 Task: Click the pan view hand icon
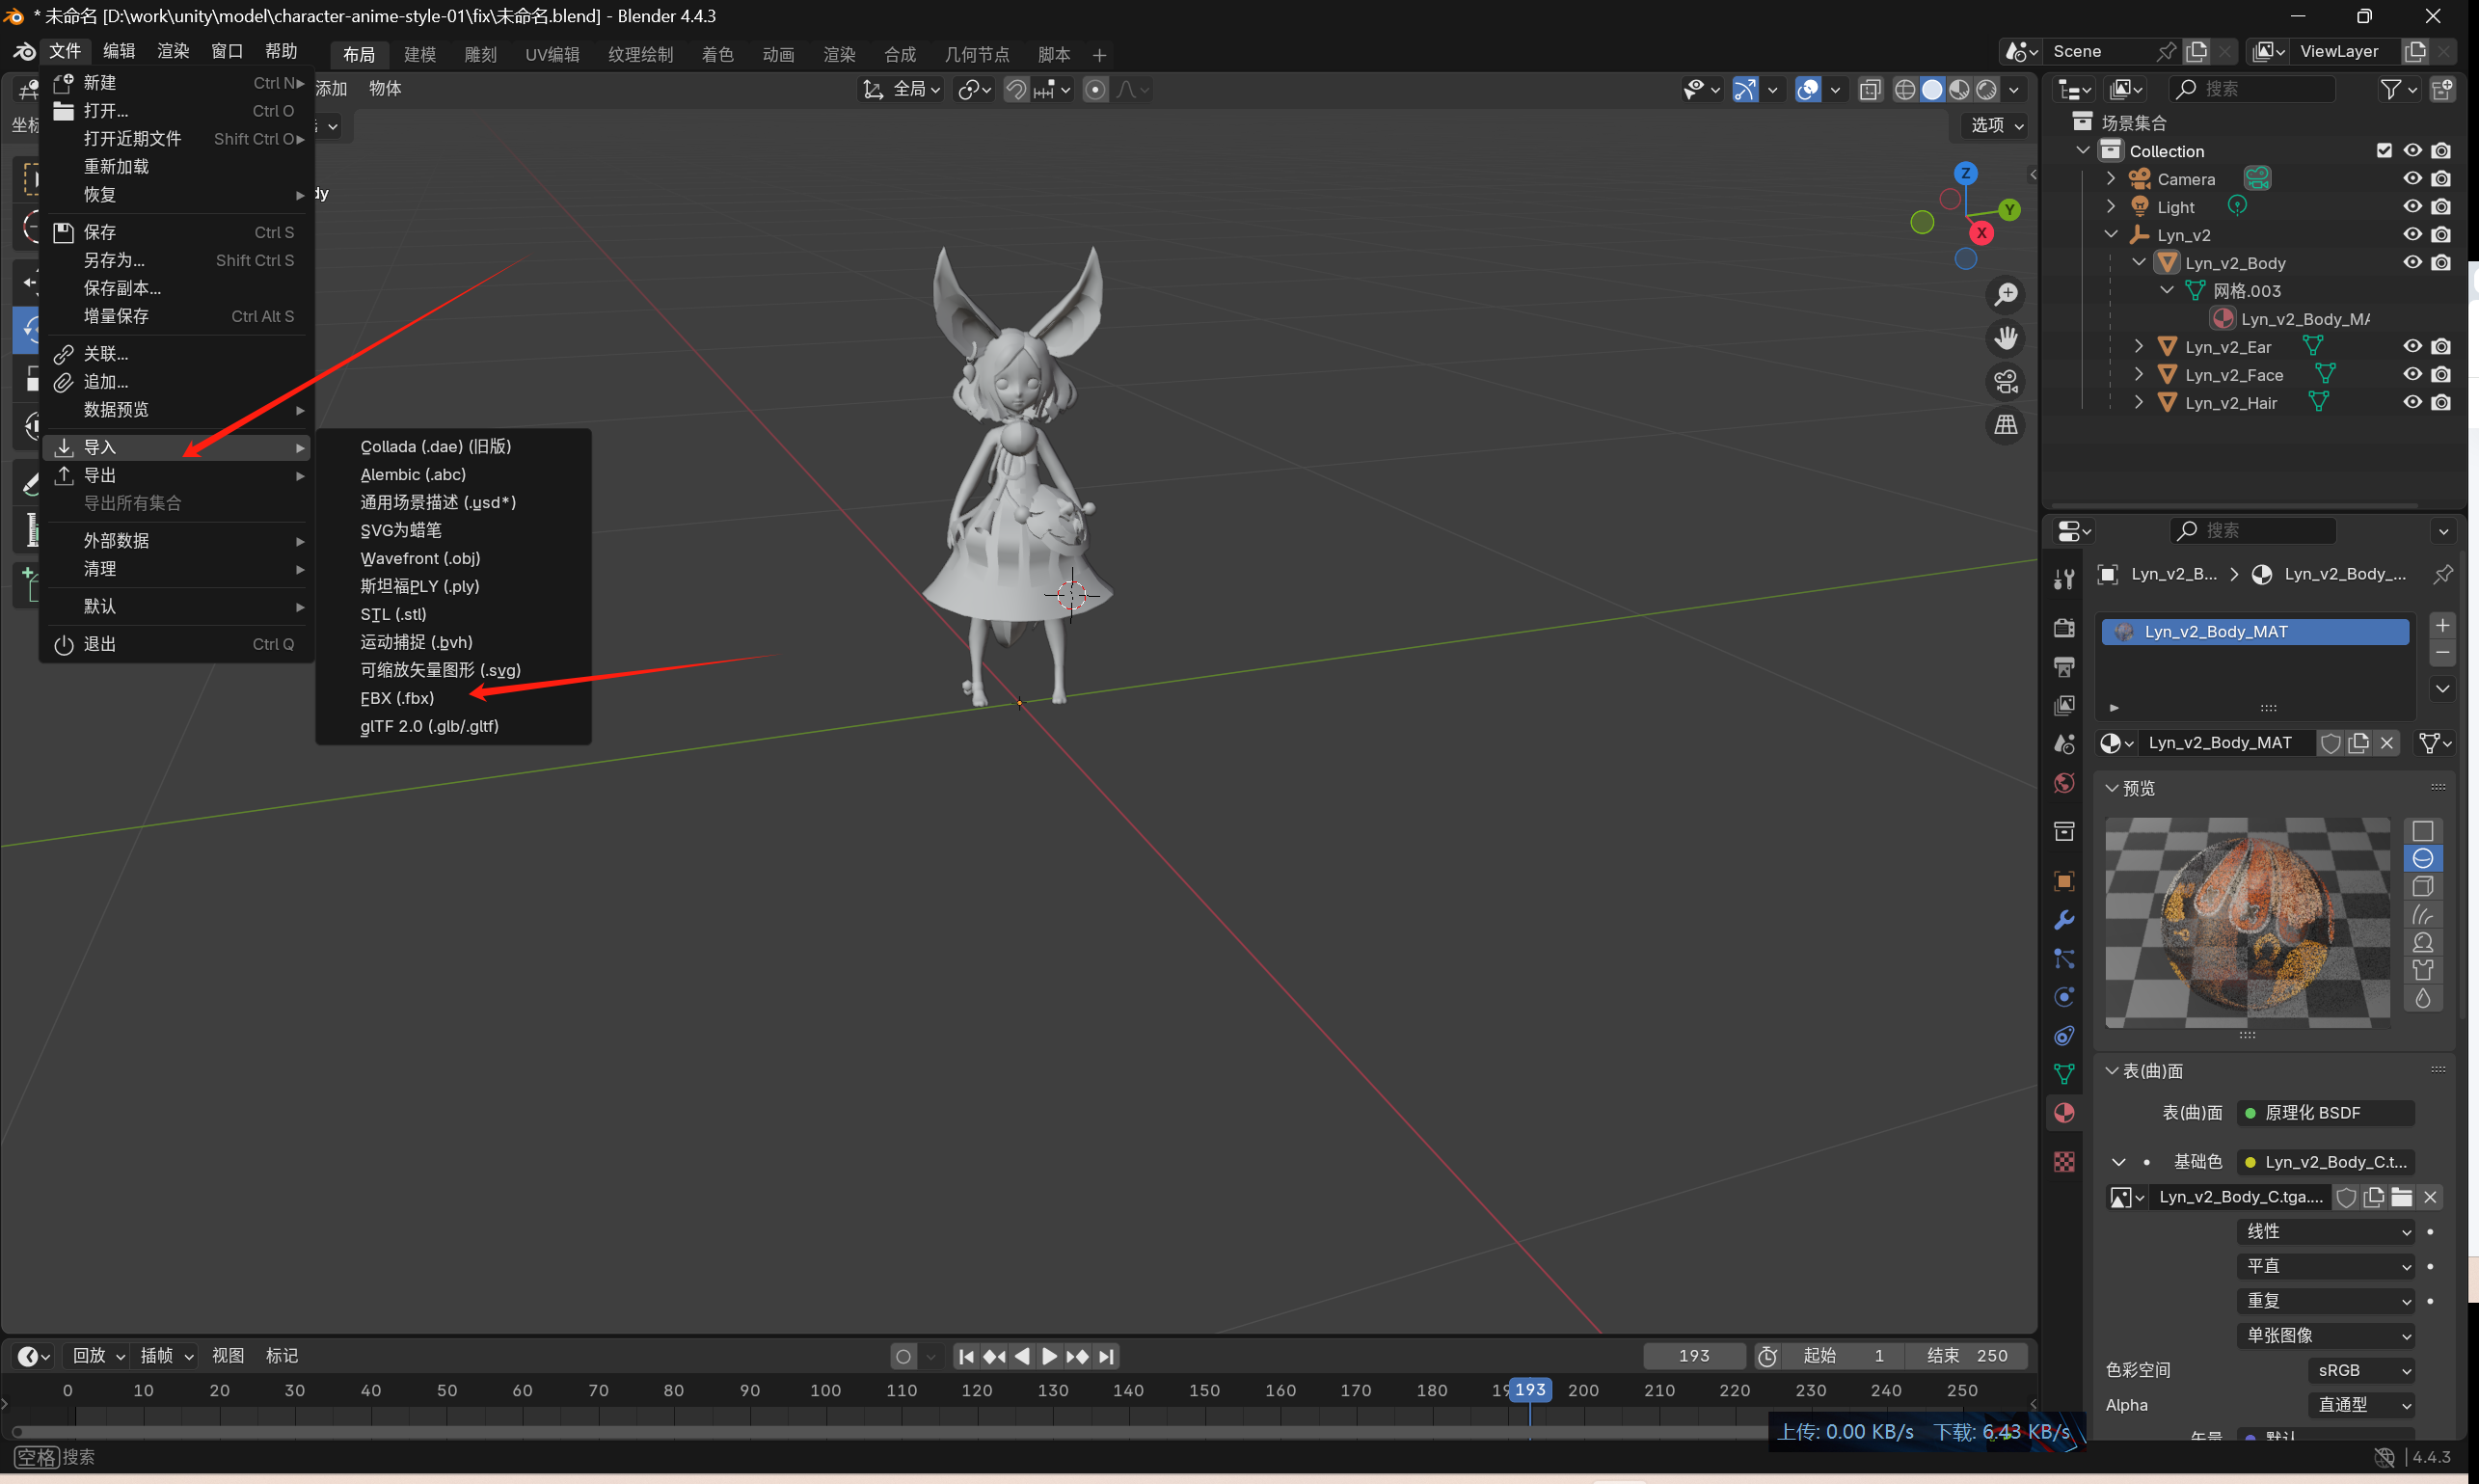2005,338
